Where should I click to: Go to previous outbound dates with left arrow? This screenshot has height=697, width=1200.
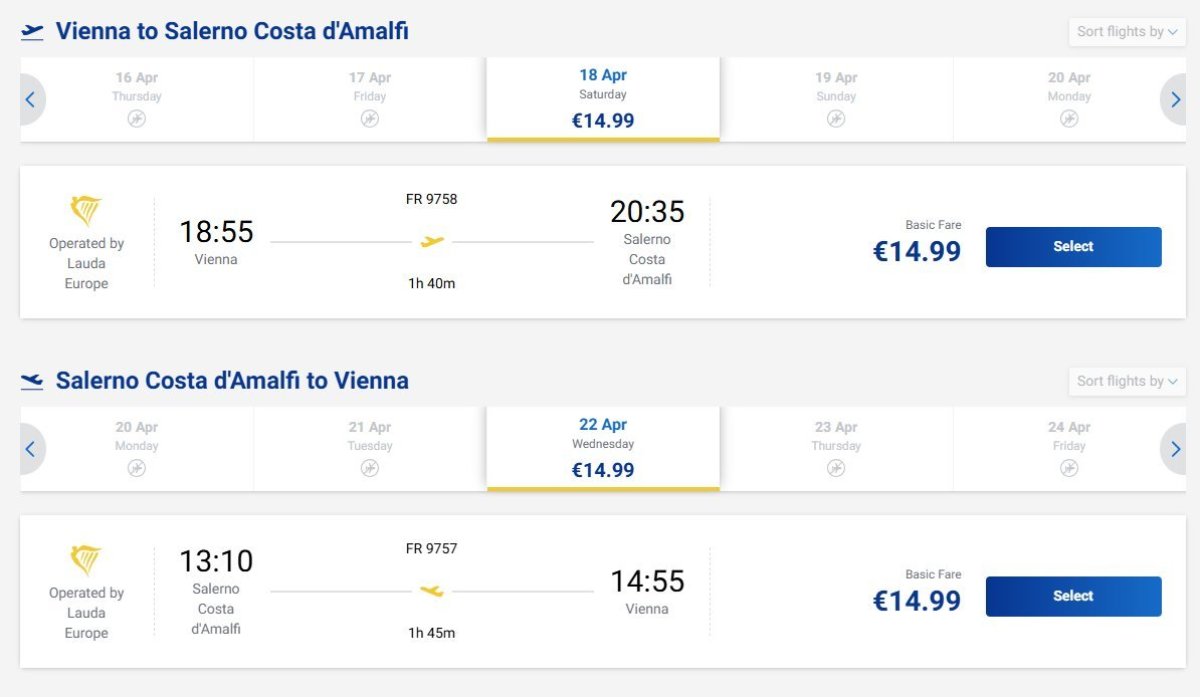[31, 99]
